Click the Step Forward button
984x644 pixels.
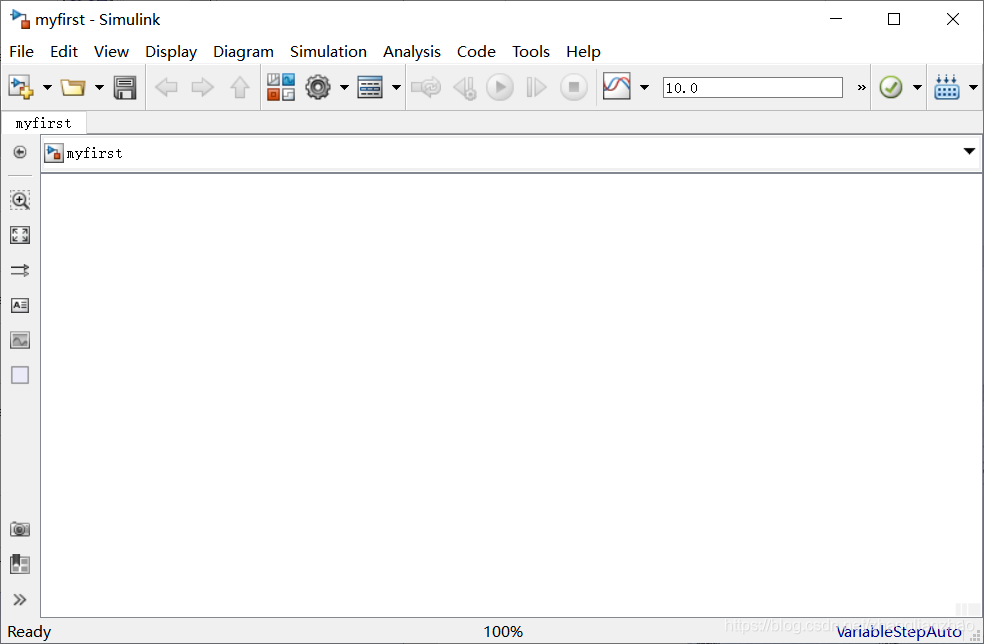tap(536, 87)
